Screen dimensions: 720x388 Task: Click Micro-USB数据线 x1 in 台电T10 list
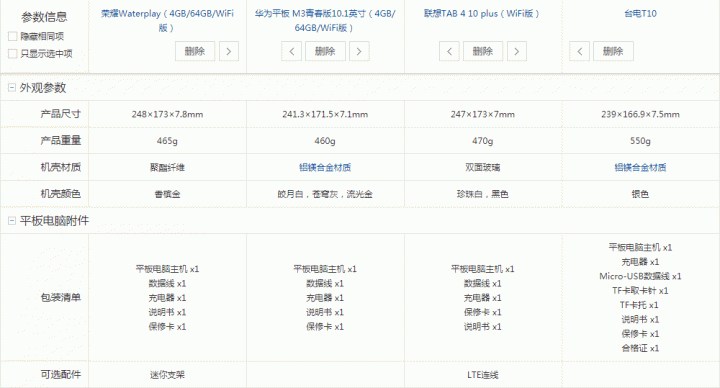click(640, 276)
